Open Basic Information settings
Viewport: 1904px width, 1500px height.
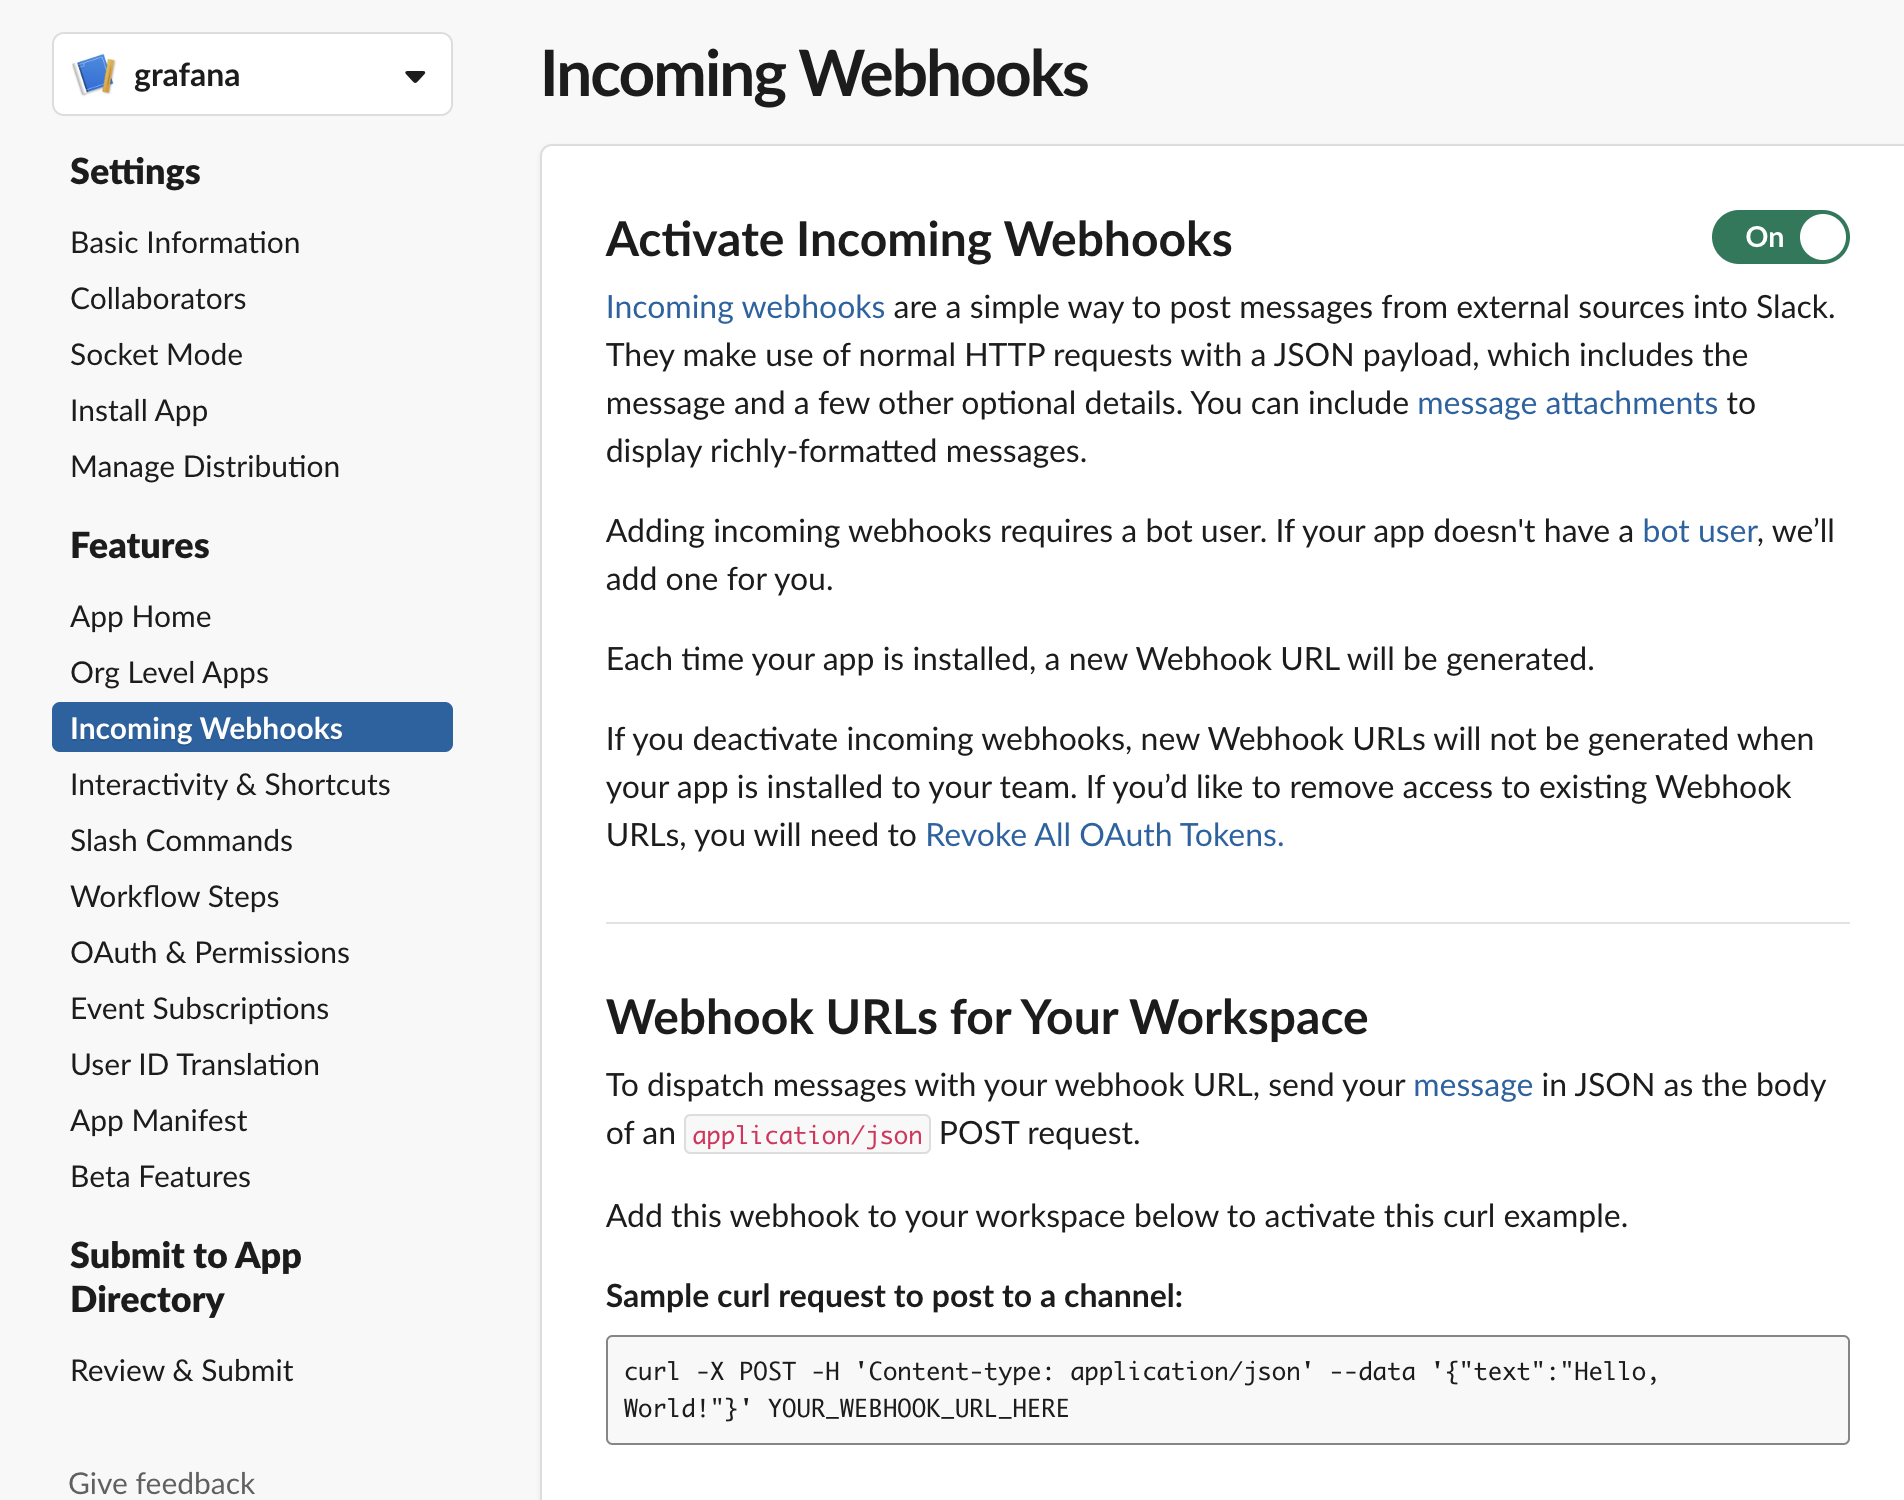pyautogui.click(x=185, y=243)
